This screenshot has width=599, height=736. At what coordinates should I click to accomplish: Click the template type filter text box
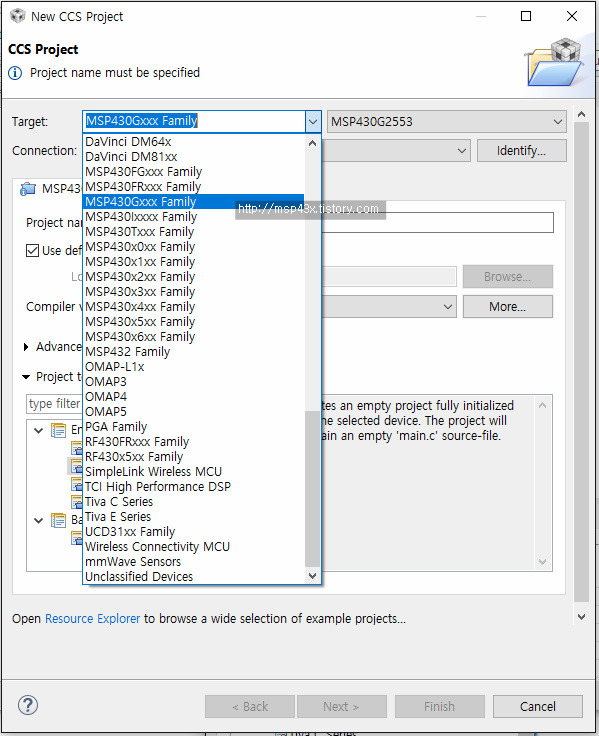pos(54,404)
